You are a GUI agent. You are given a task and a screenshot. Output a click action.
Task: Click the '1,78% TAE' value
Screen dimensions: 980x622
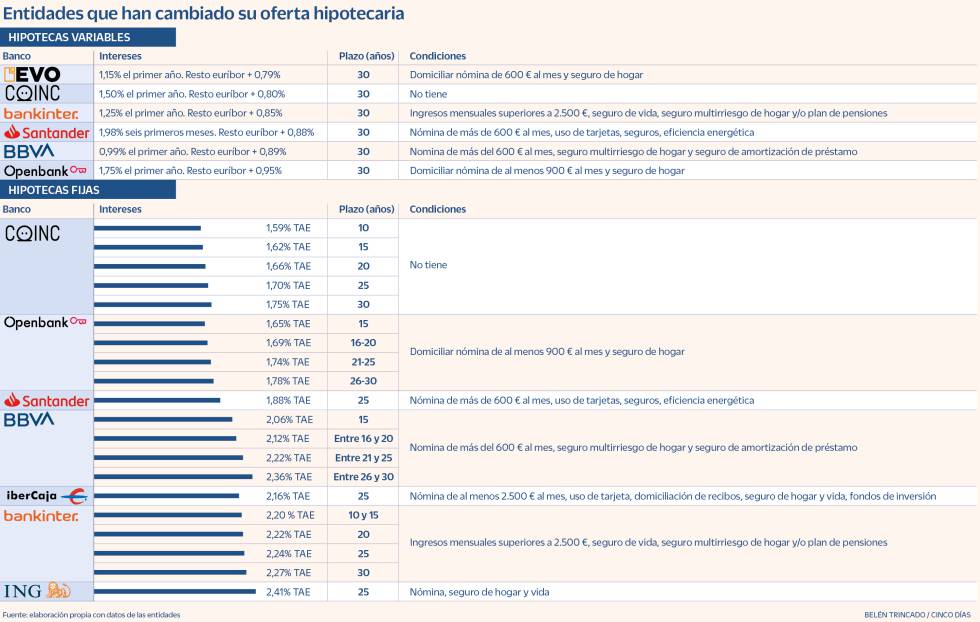(288, 381)
